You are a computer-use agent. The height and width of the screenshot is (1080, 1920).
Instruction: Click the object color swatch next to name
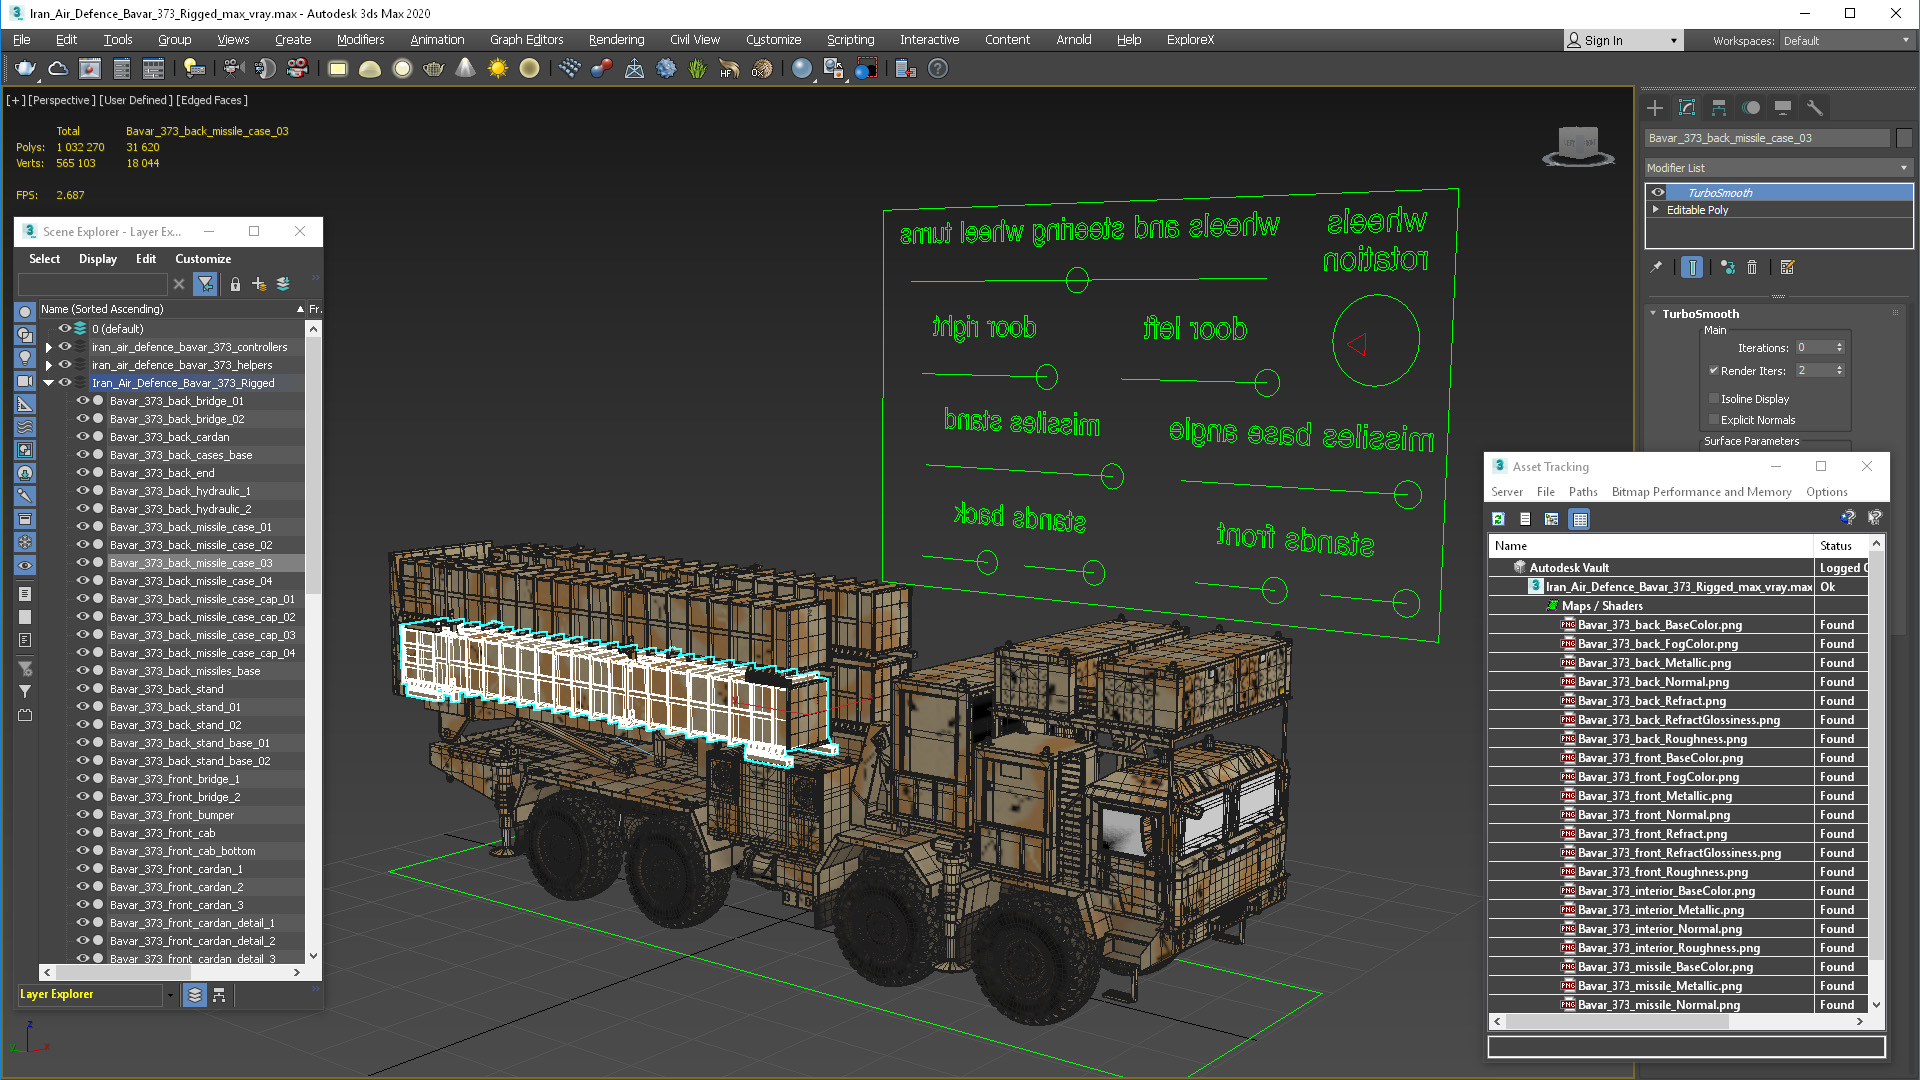tap(1904, 138)
